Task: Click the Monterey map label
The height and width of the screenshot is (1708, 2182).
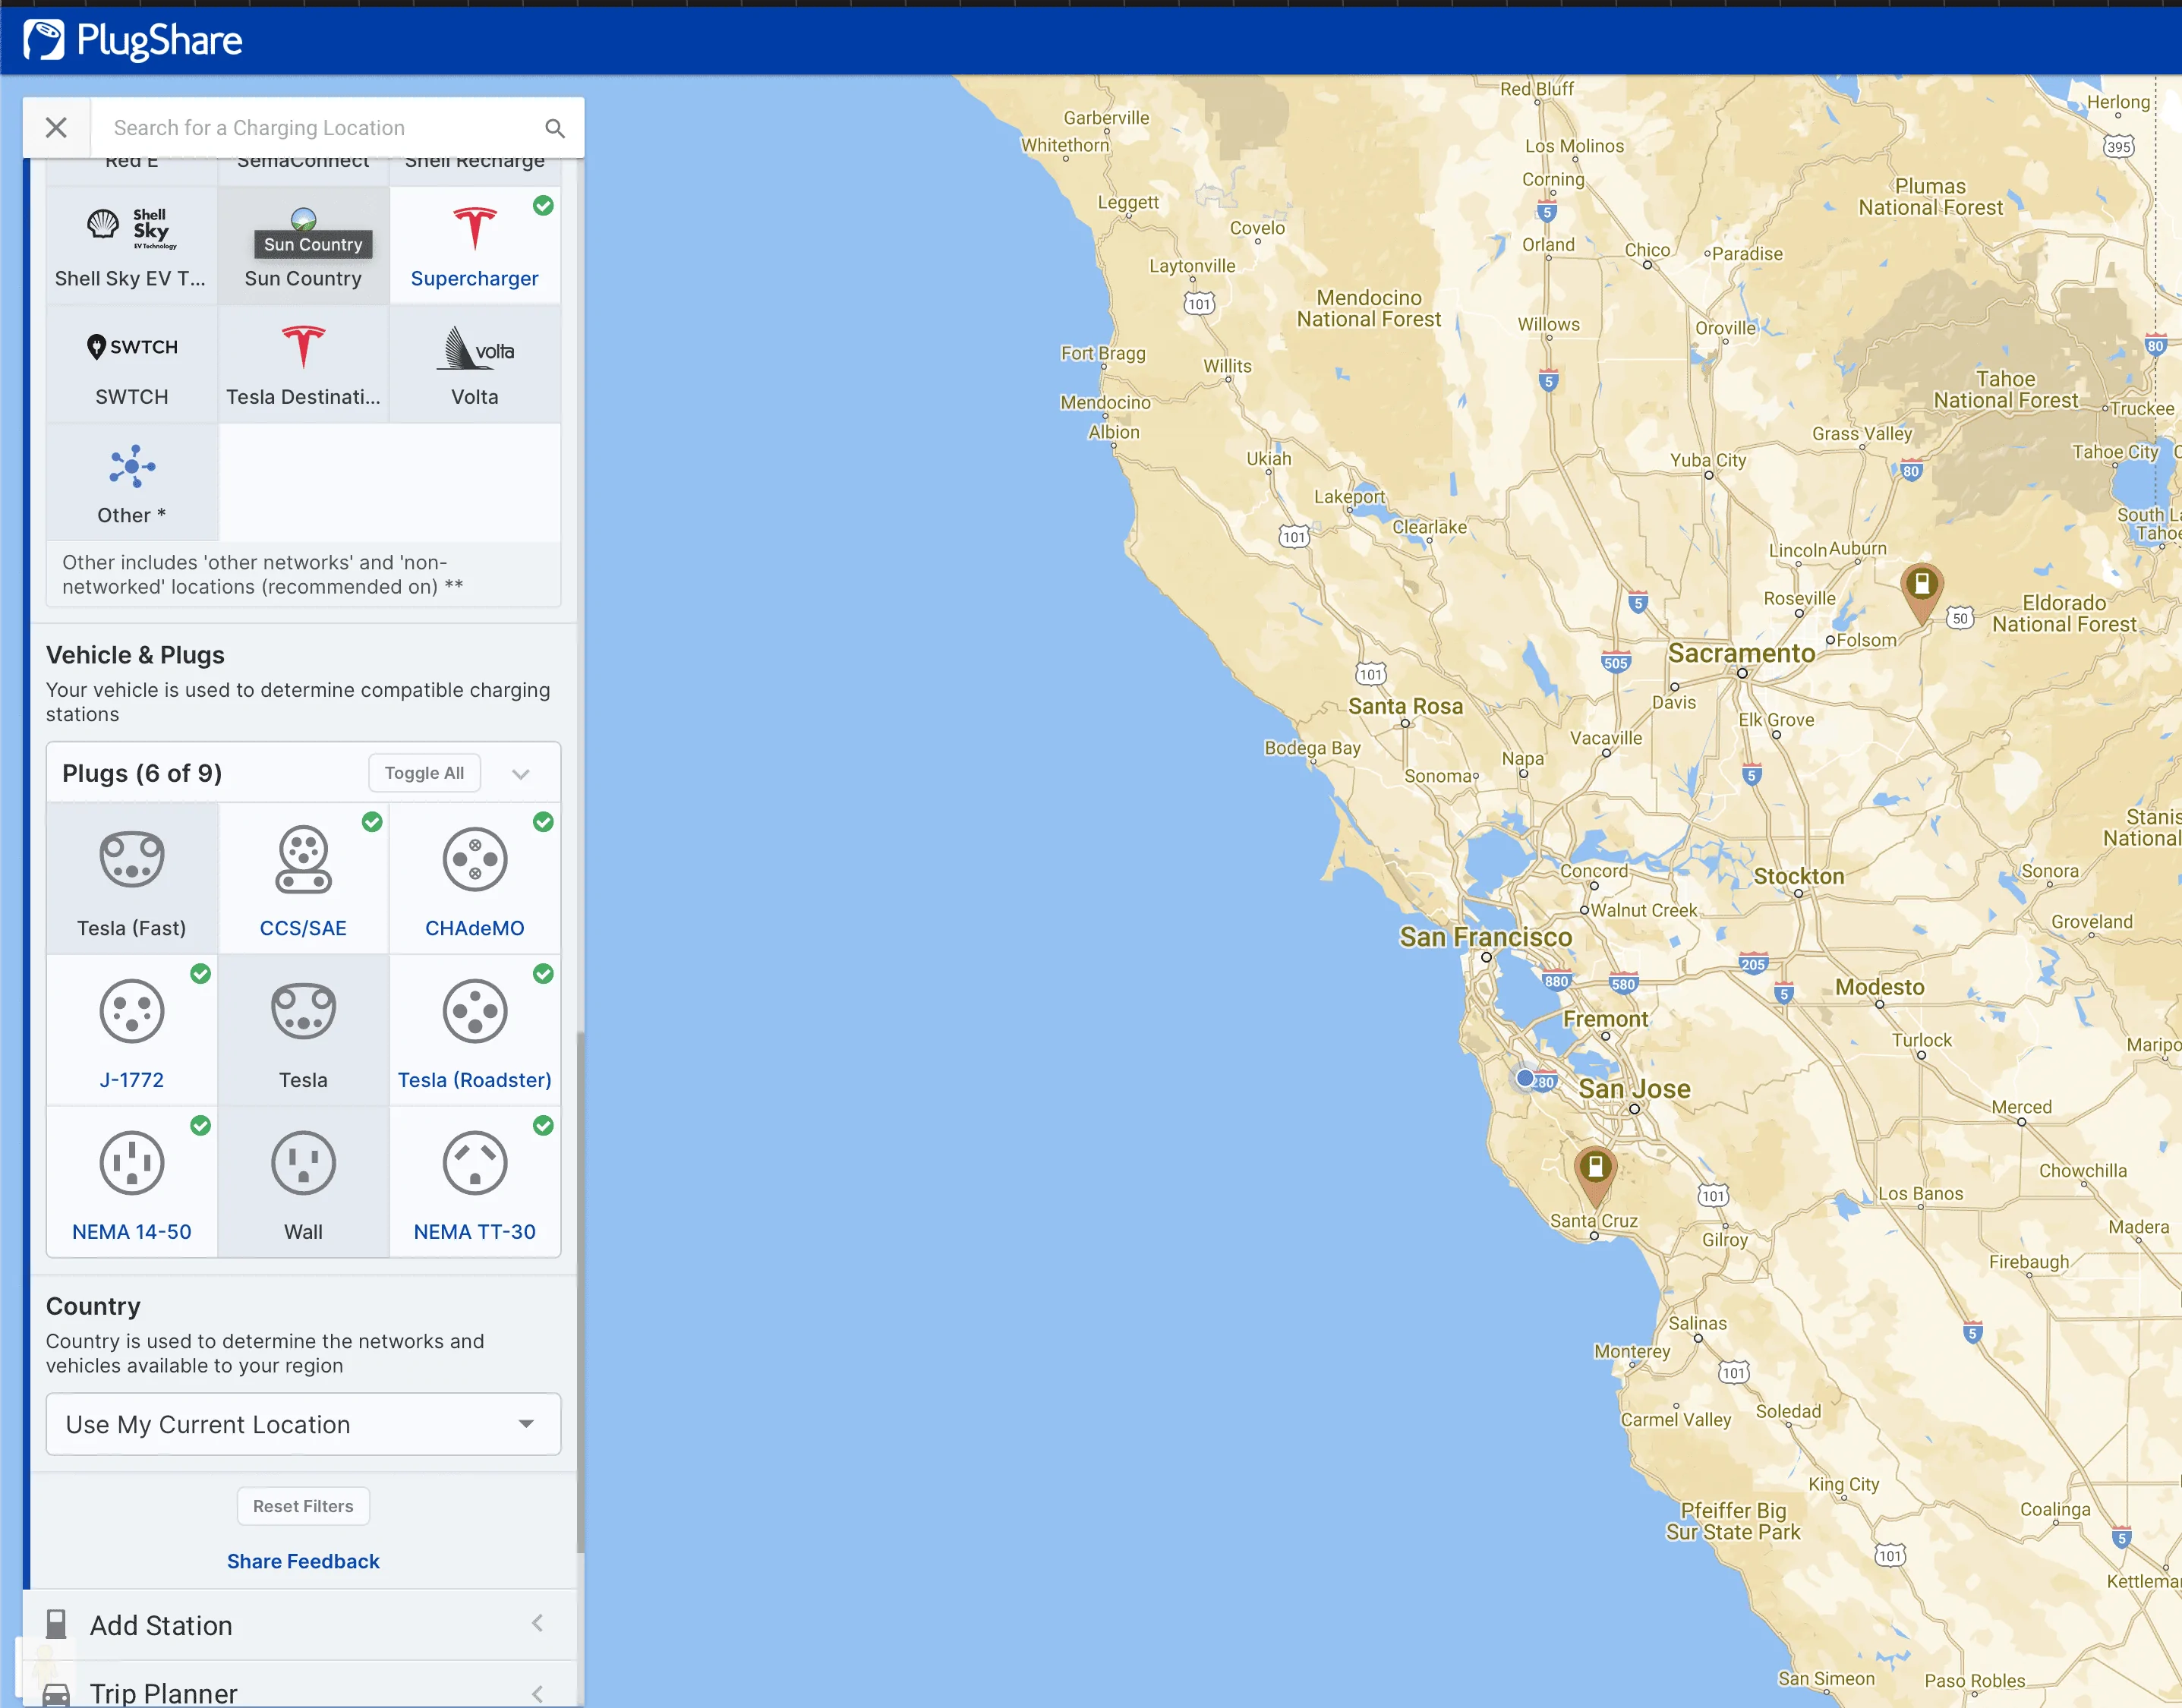Action: pos(1632,1351)
